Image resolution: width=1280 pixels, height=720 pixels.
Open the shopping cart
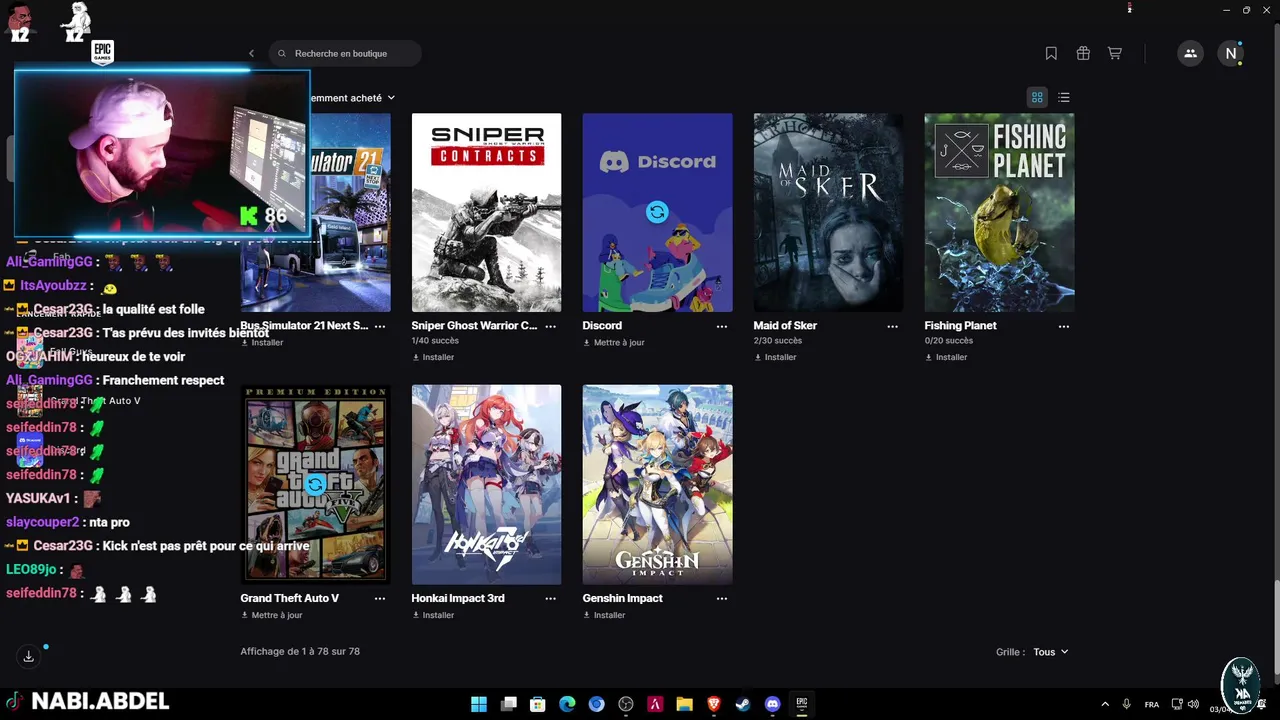click(1114, 53)
